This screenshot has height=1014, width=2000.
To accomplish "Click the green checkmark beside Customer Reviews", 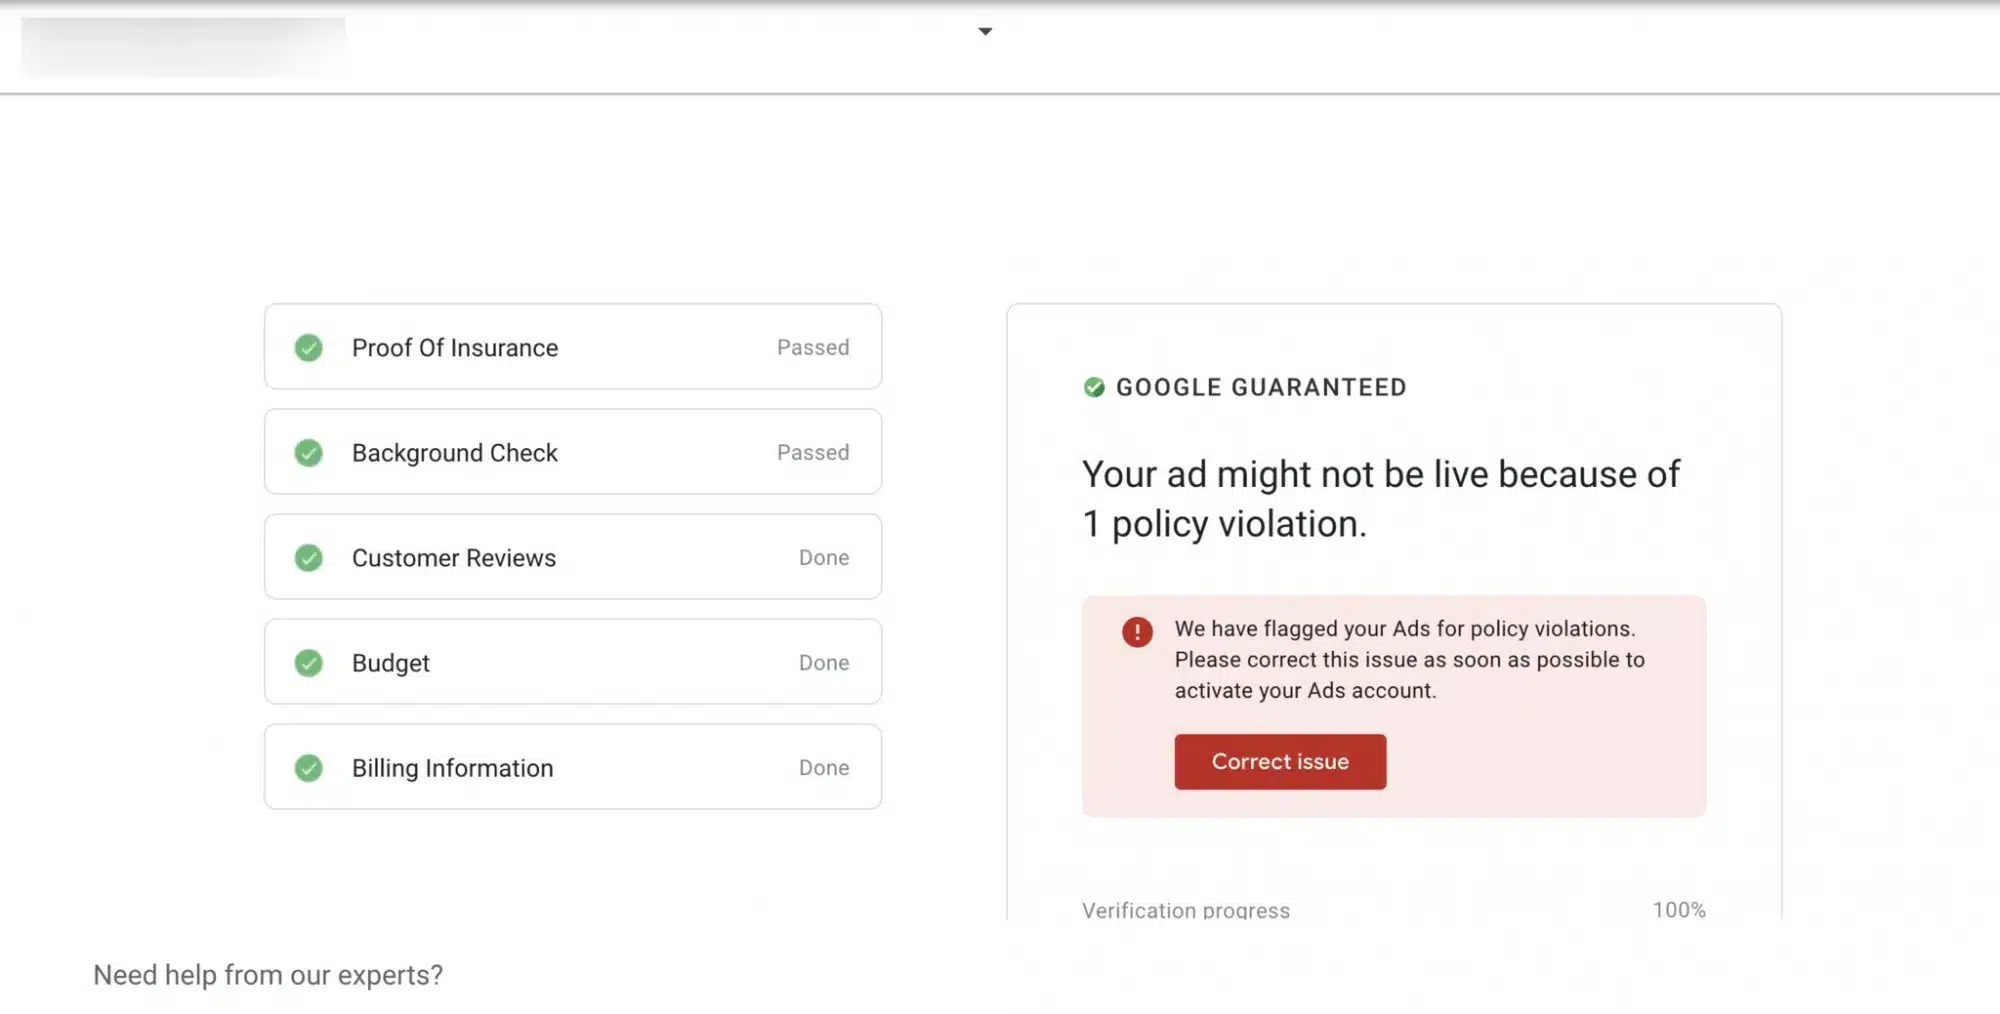I will (x=308, y=557).
